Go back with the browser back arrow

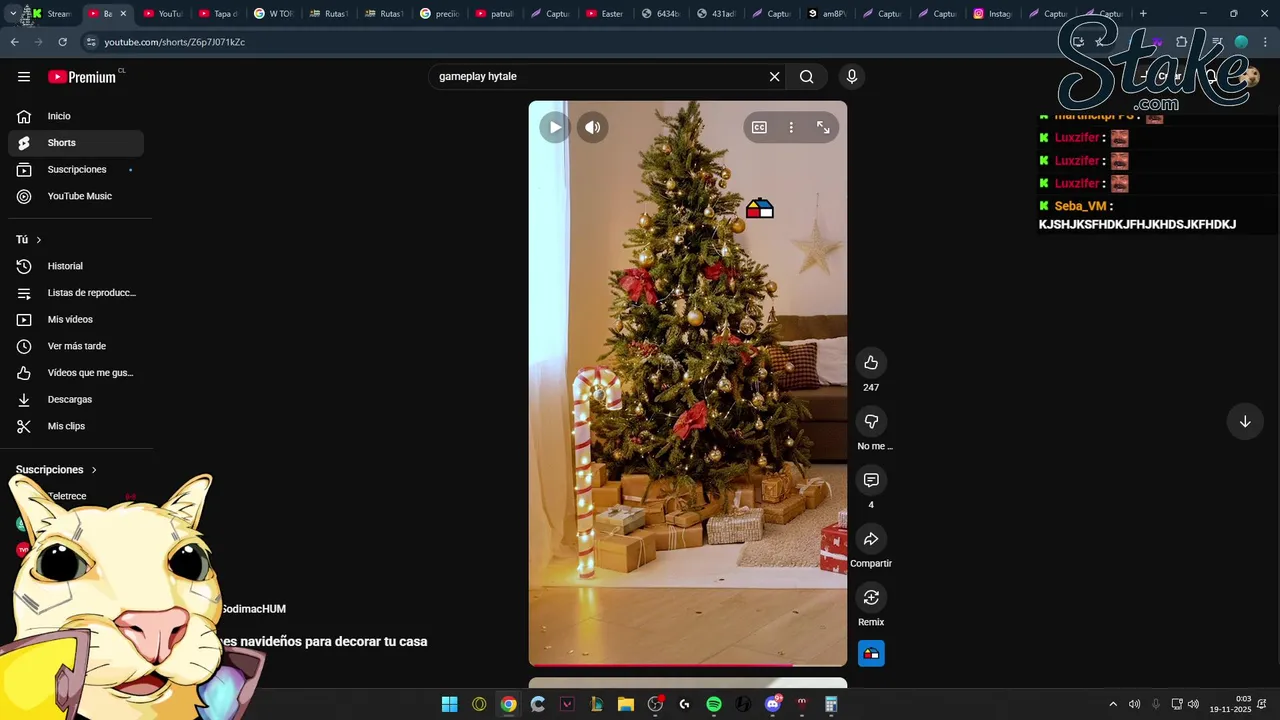click(x=14, y=42)
